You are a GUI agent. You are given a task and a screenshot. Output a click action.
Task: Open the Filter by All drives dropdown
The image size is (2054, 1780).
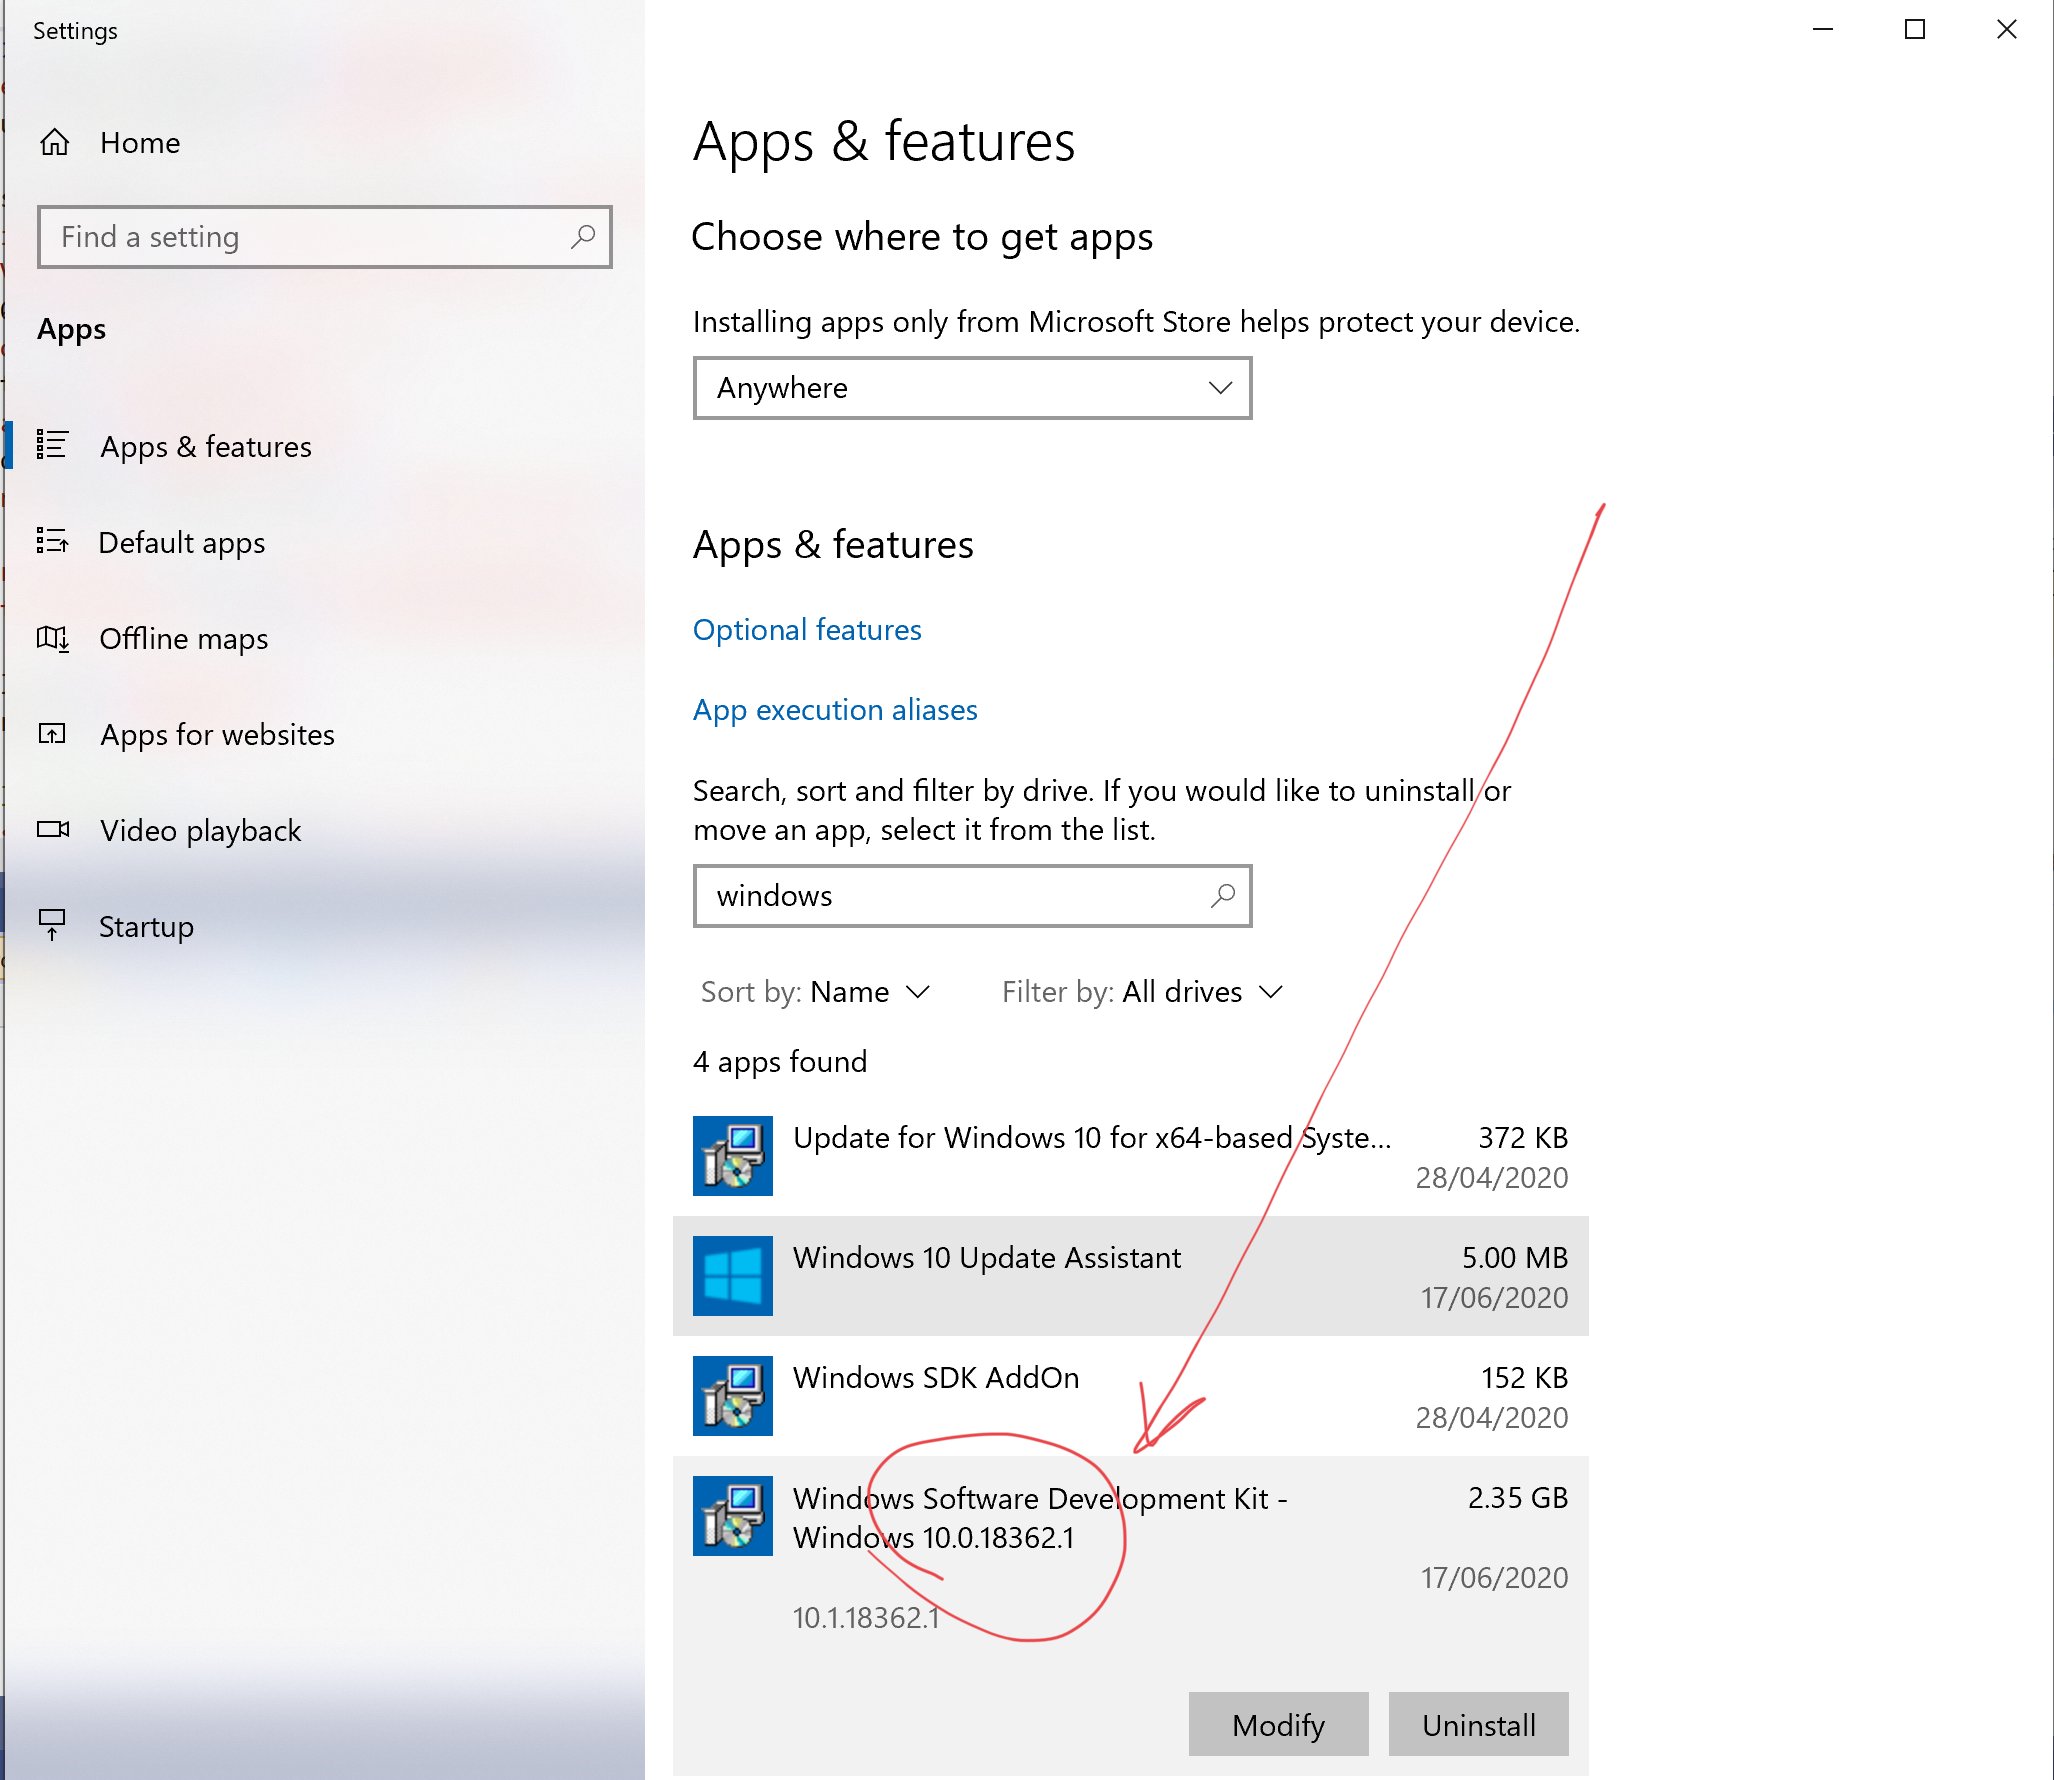tap(1142, 992)
